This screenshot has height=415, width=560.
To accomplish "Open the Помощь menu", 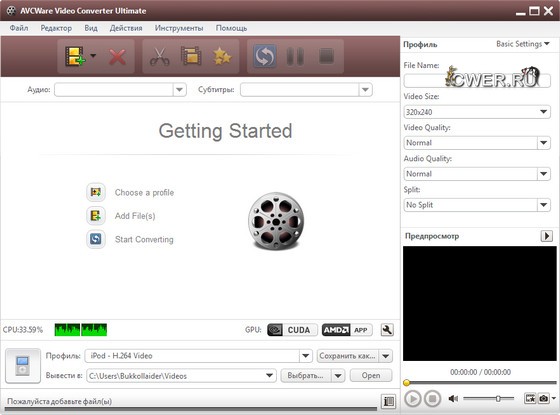I will point(231,28).
